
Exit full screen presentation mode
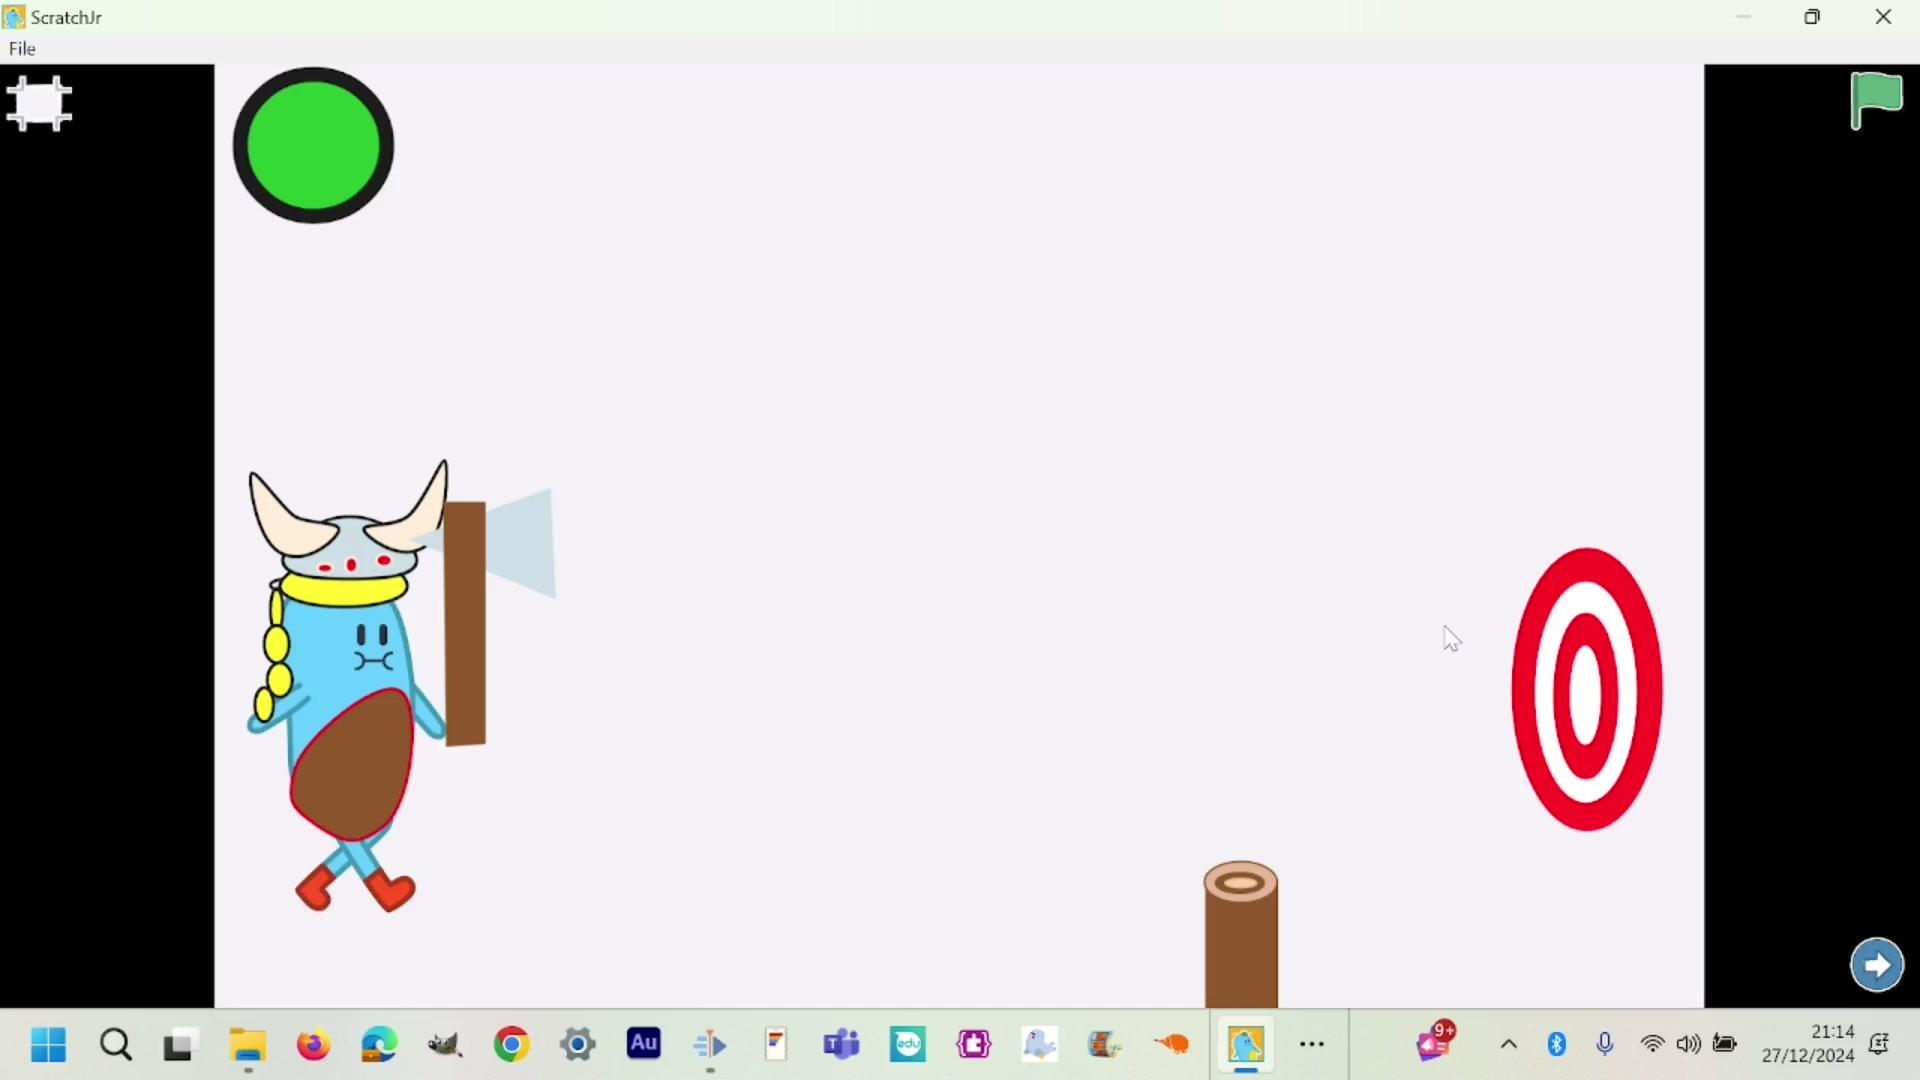(39, 103)
